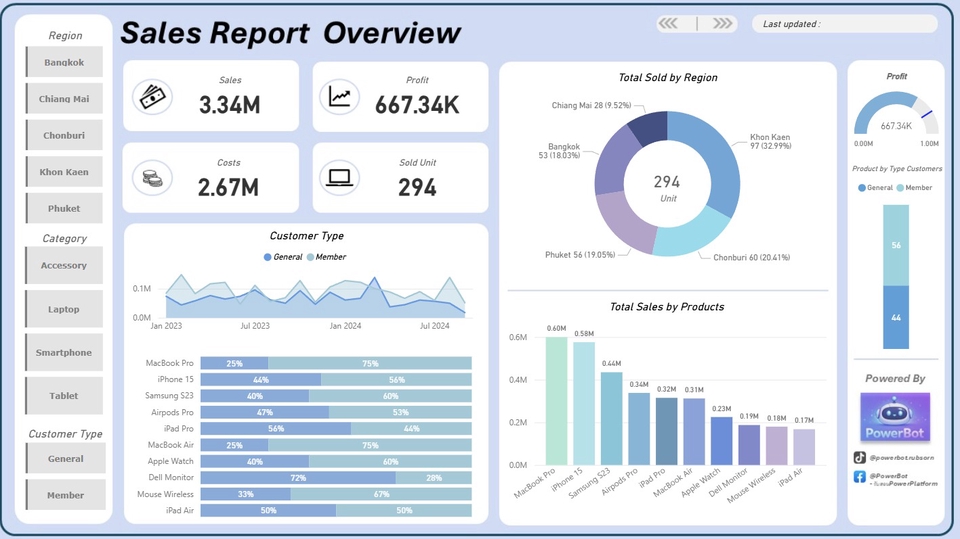This screenshot has height=539, width=960.
Task: Click the General 44 stacked column segment
Action: [x=896, y=317]
